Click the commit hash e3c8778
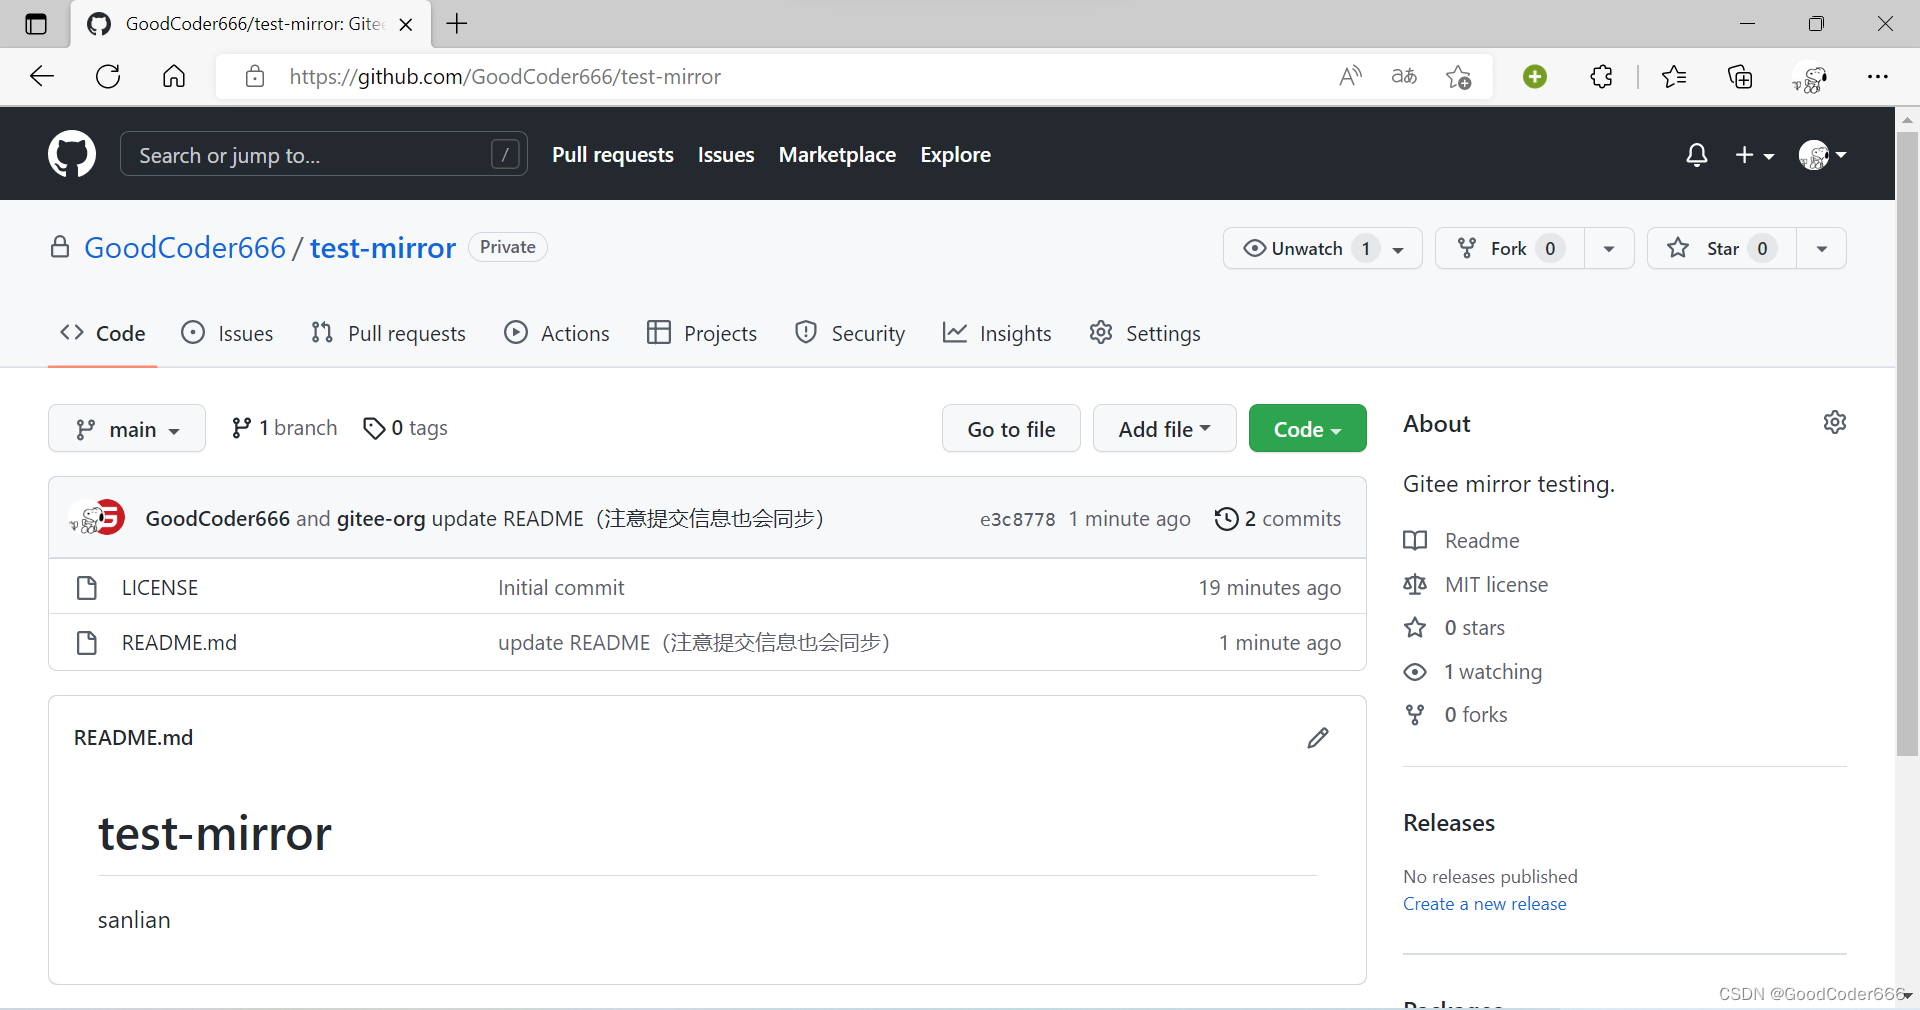The image size is (1920, 1010). tap(1017, 519)
